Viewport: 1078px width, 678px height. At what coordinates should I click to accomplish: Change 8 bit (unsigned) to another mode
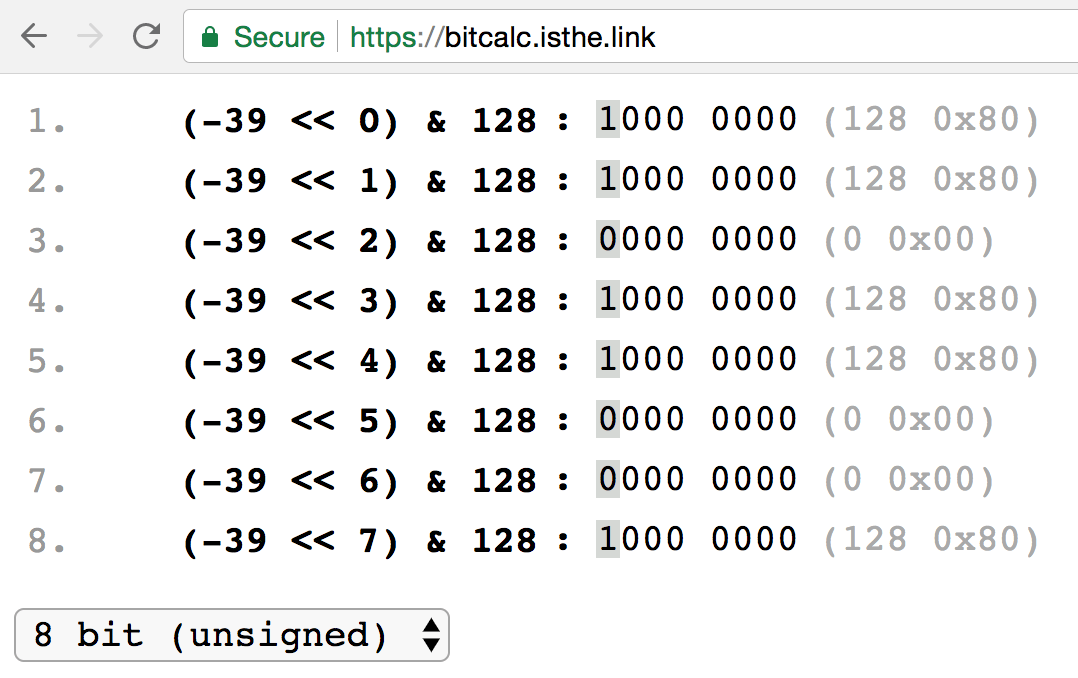coord(230,636)
